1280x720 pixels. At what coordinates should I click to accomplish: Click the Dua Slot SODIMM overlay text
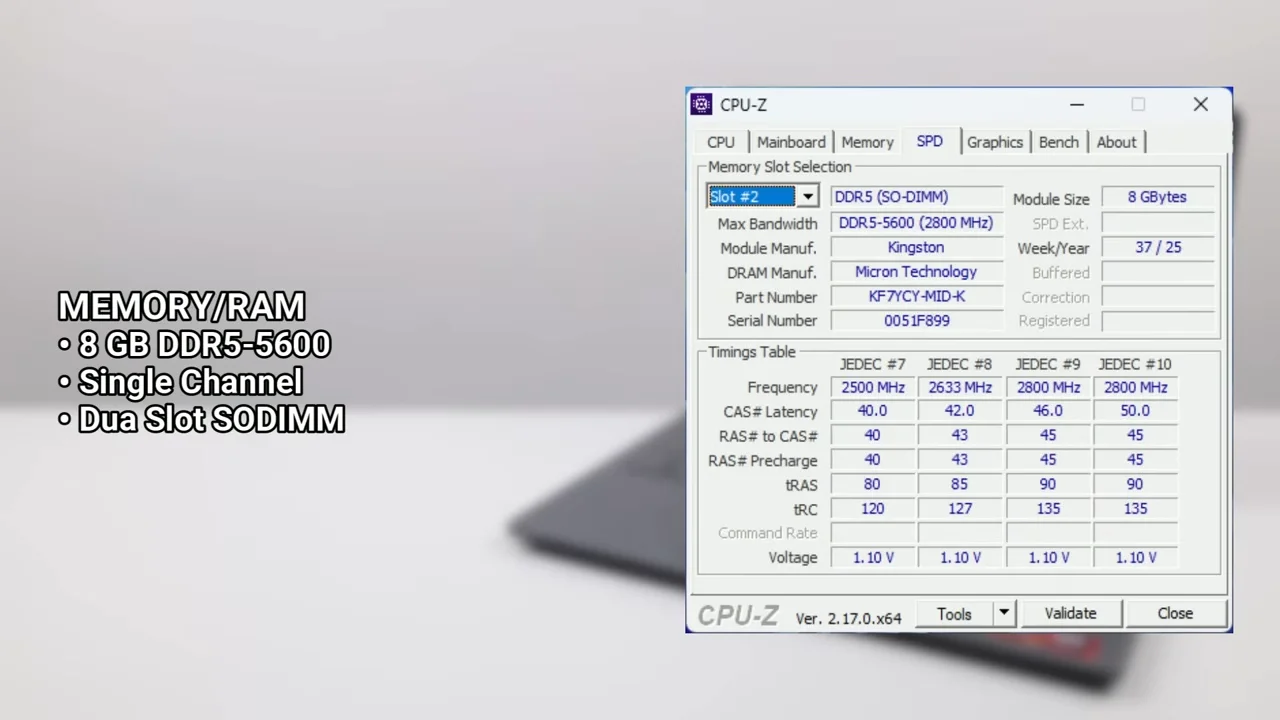click(x=211, y=419)
